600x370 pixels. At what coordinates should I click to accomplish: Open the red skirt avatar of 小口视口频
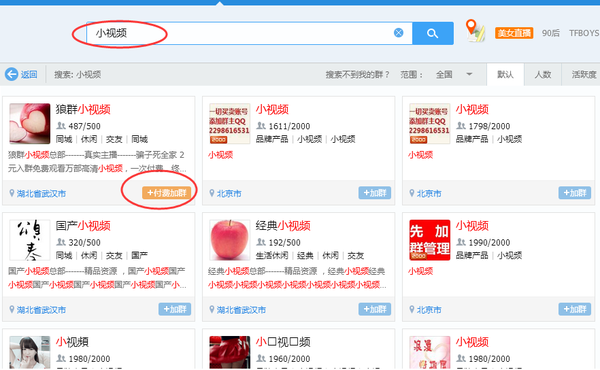[x=230, y=352]
